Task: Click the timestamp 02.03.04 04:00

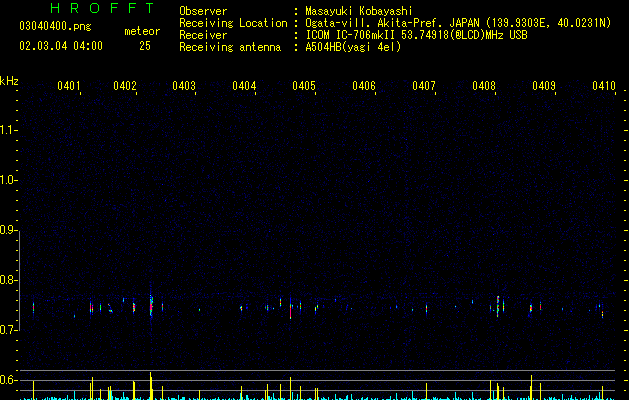Action: (61, 45)
